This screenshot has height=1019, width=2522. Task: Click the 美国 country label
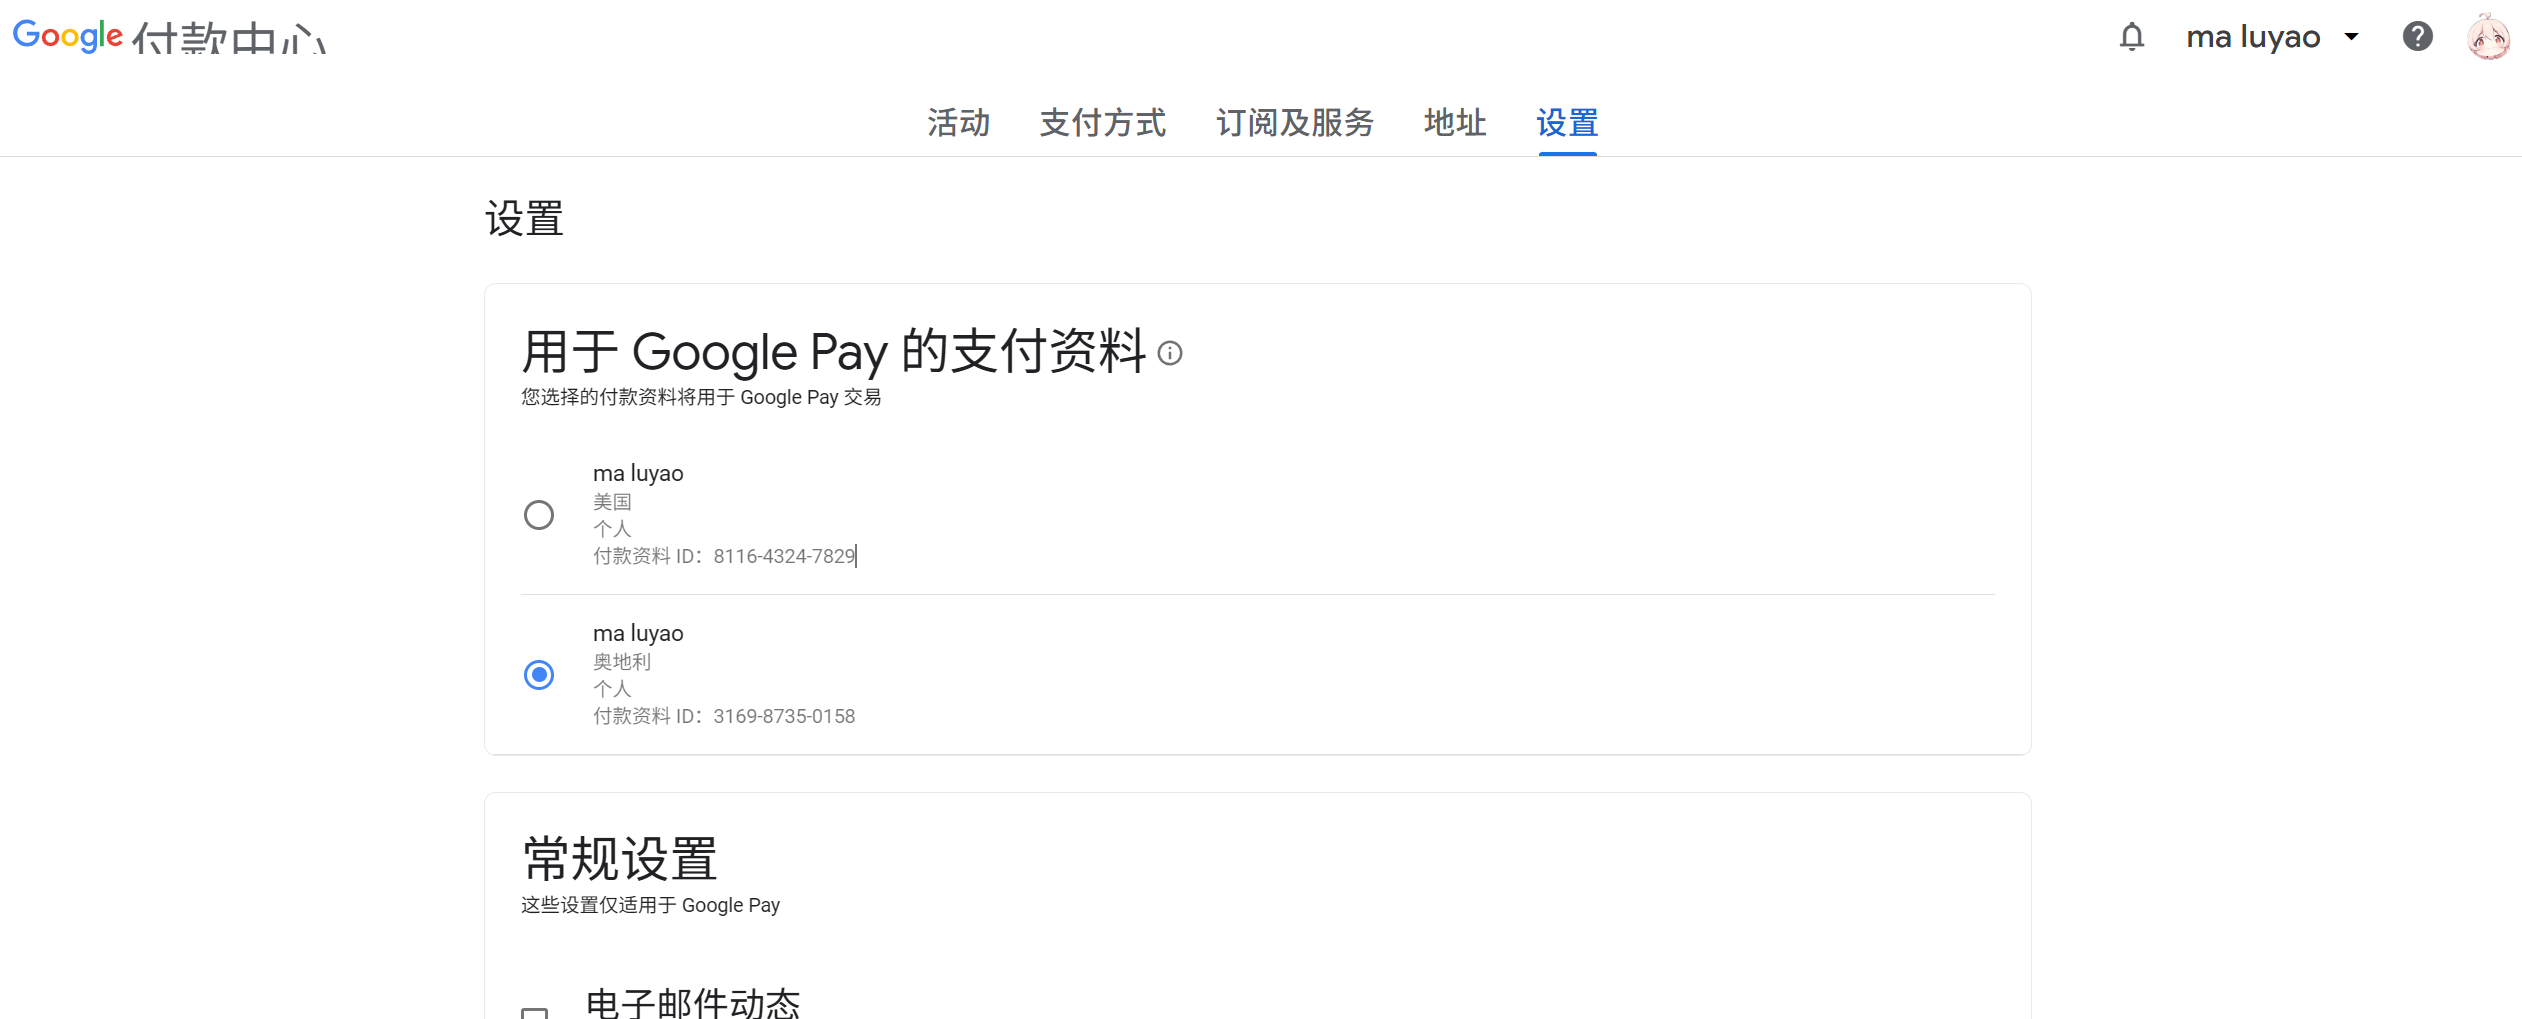612,502
